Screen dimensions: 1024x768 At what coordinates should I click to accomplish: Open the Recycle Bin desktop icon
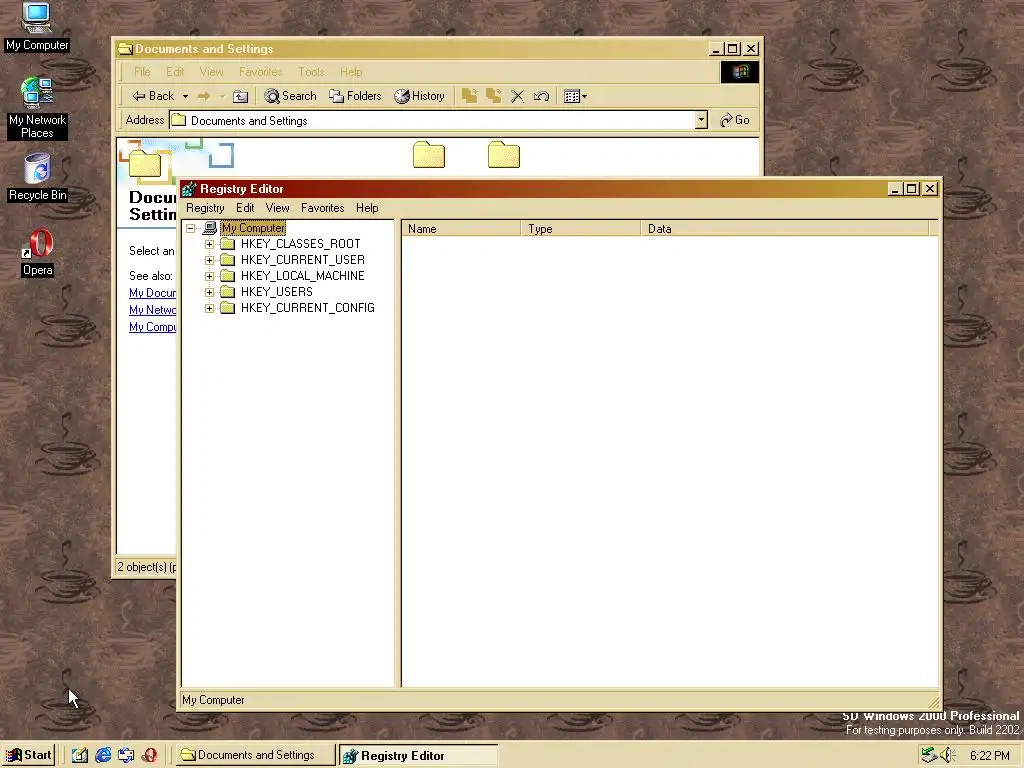pyautogui.click(x=37, y=177)
